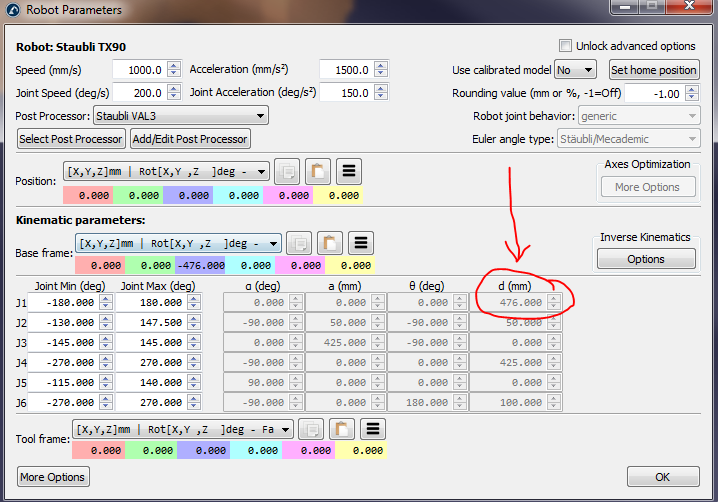This screenshot has height=502, width=718.
Task: Copy the Base frame values
Action: coord(298,243)
